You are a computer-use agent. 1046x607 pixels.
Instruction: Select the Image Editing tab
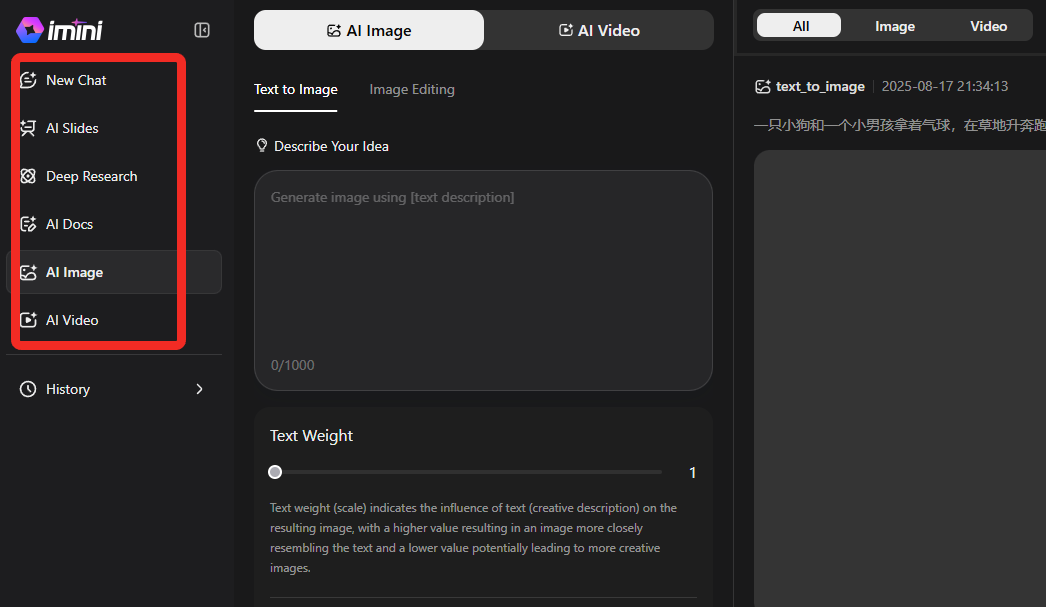[412, 89]
